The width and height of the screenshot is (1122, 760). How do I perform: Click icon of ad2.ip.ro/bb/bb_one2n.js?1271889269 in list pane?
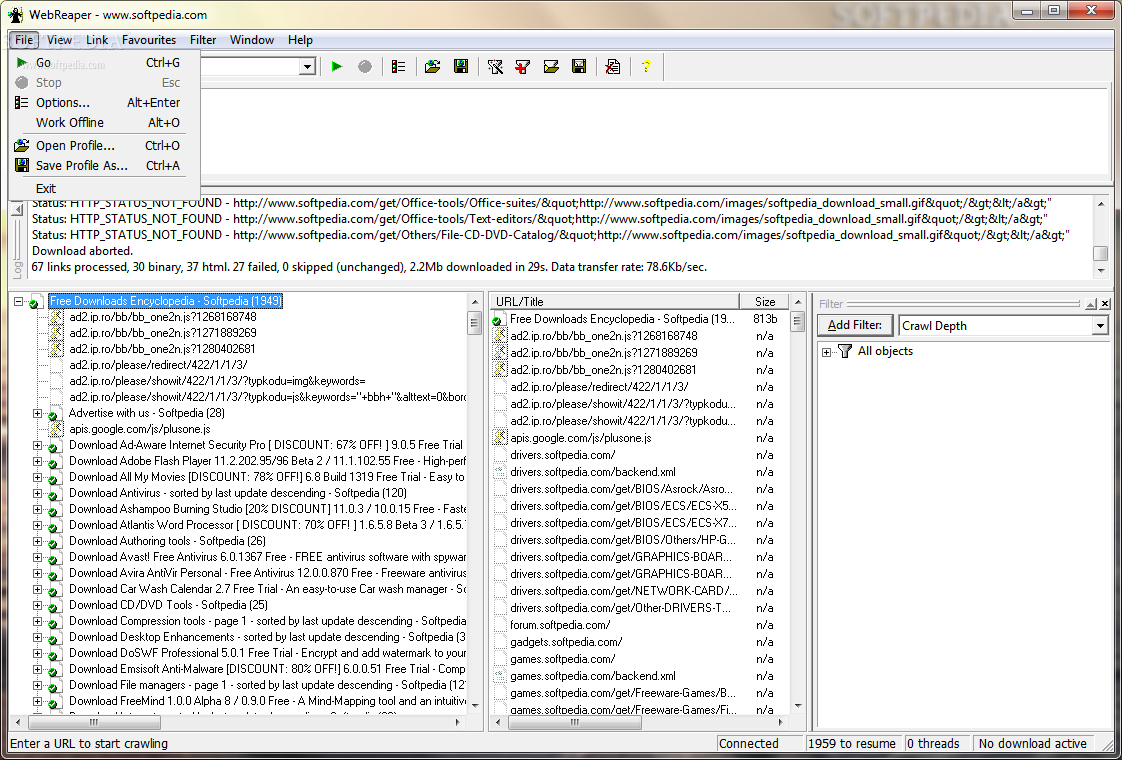click(x=499, y=352)
